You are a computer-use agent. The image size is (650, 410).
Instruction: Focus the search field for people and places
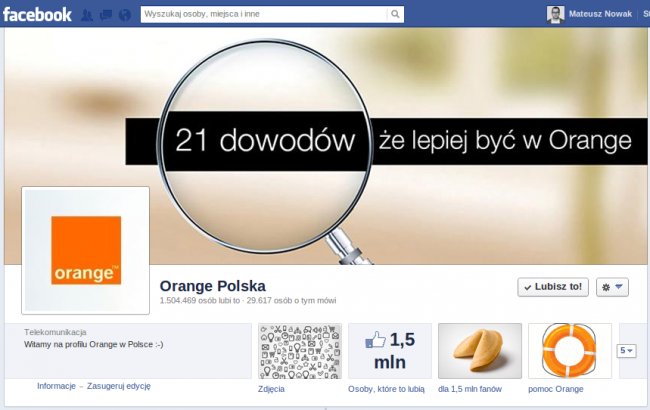tap(264, 15)
